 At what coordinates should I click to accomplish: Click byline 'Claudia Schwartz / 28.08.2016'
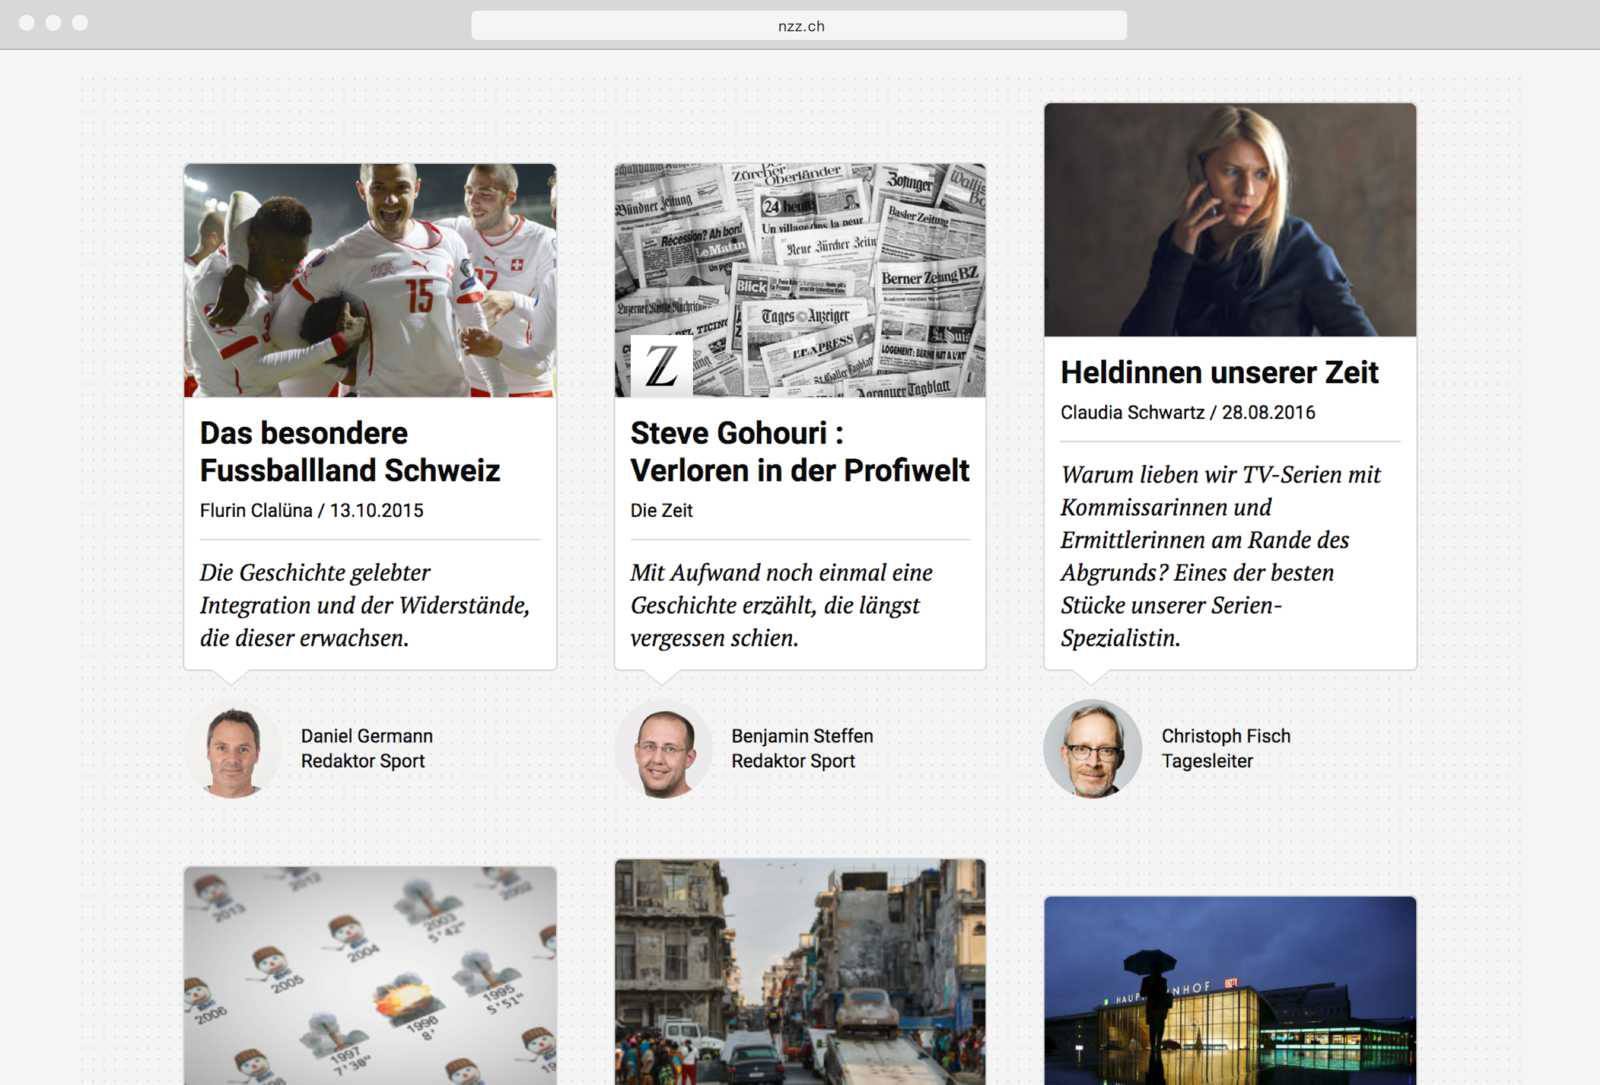(x=1187, y=412)
